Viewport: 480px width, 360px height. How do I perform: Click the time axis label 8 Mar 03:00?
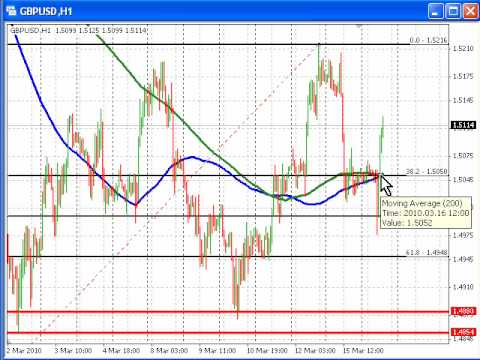pyautogui.click(x=169, y=351)
